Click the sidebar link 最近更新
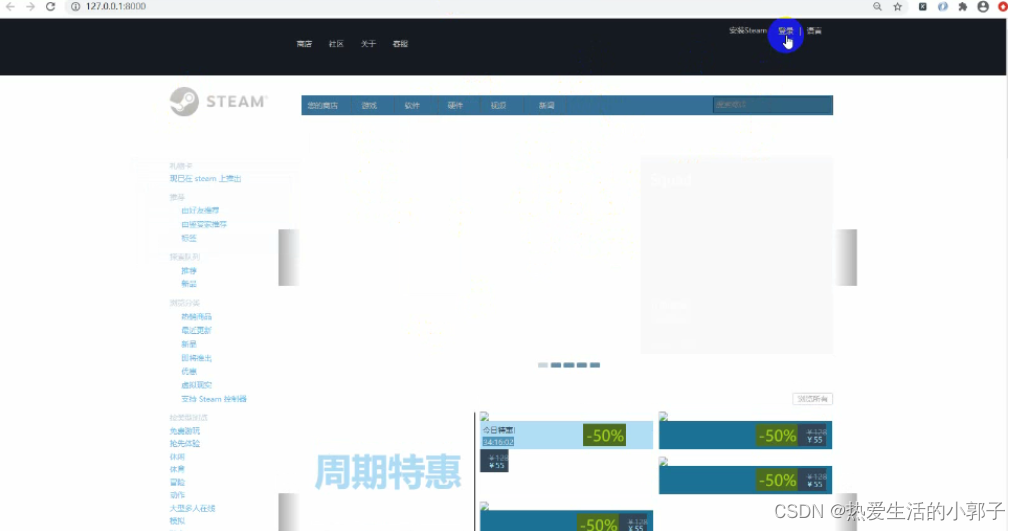The image size is (1020, 531). pyautogui.click(x=196, y=331)
